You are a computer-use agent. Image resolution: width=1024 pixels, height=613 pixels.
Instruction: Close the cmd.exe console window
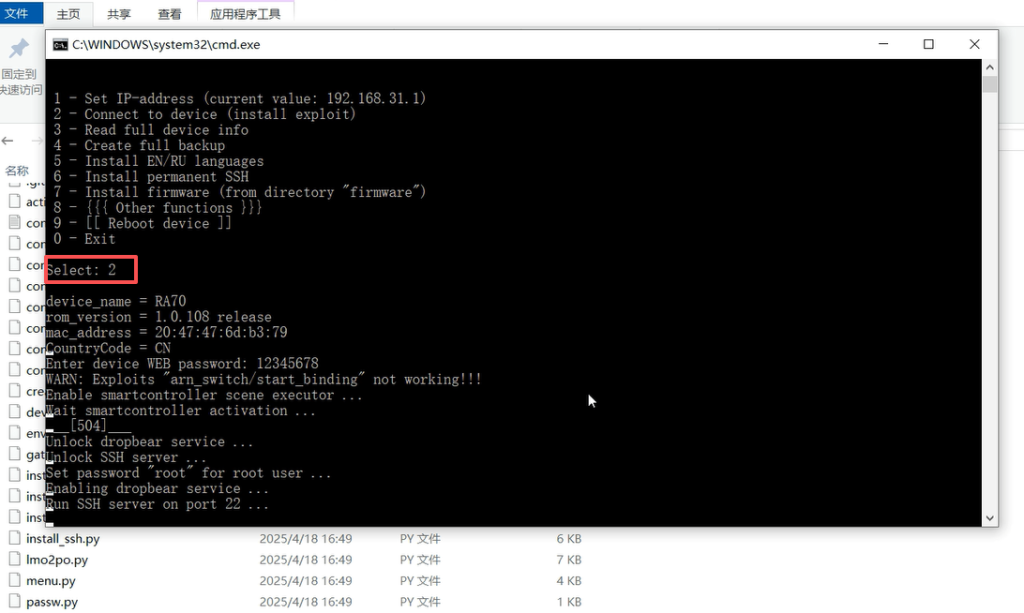[974, 44]
